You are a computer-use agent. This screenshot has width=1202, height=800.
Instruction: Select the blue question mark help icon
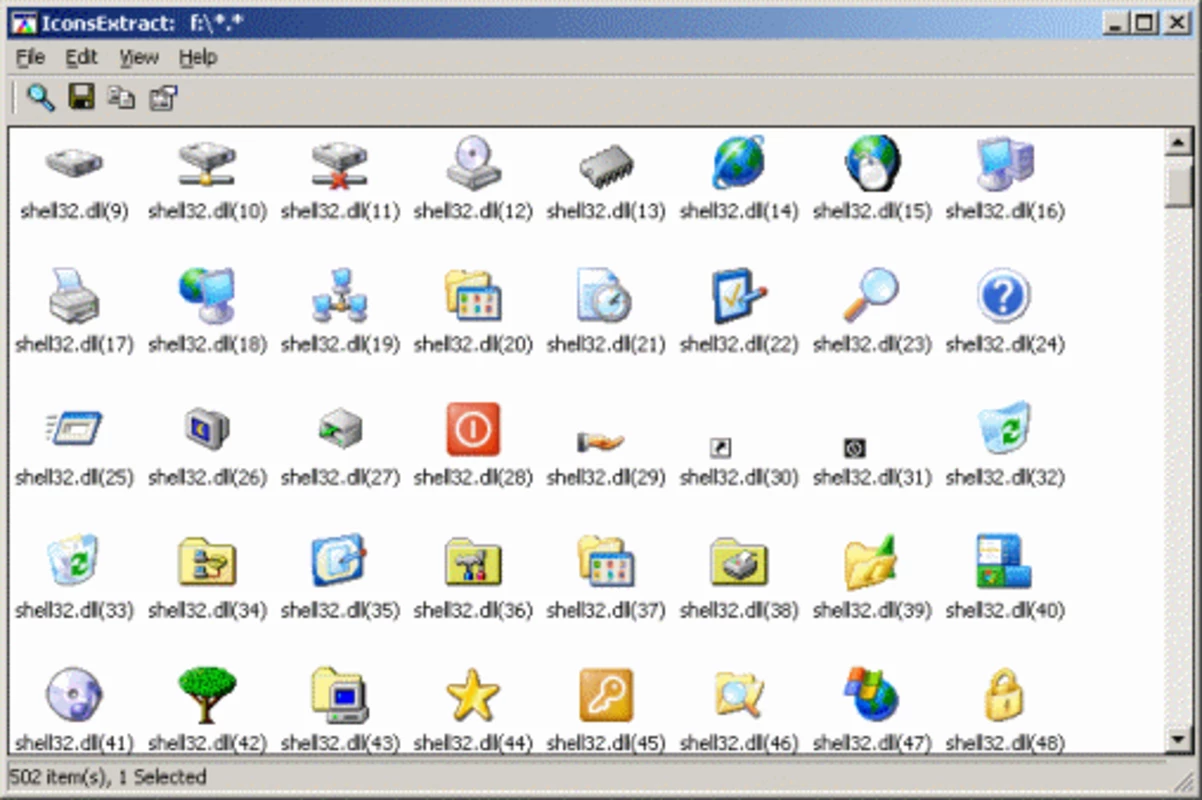[x=1005, y=296]
